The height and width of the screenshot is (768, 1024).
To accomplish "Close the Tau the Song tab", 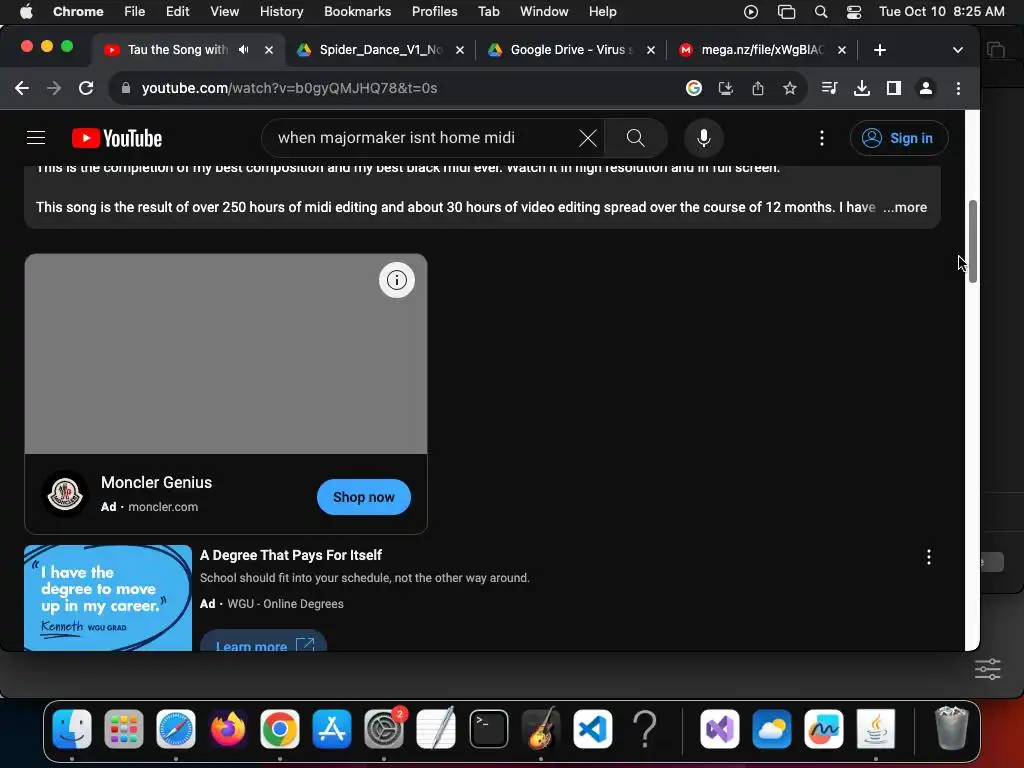I will point(268,50).
